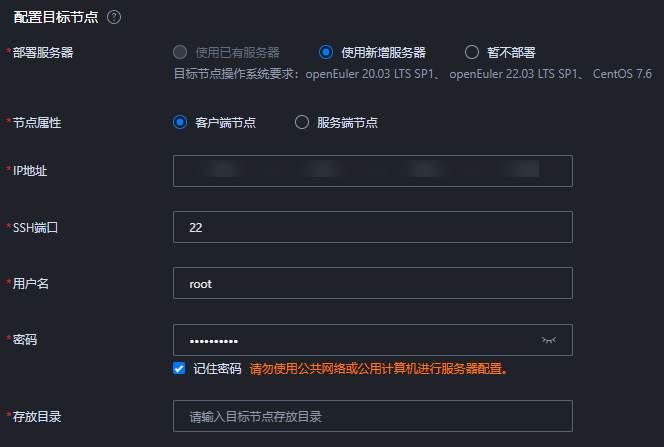The image size is (664, 447).
Task: Select 暂不部署 radio option
Action: tap(471, 52)
